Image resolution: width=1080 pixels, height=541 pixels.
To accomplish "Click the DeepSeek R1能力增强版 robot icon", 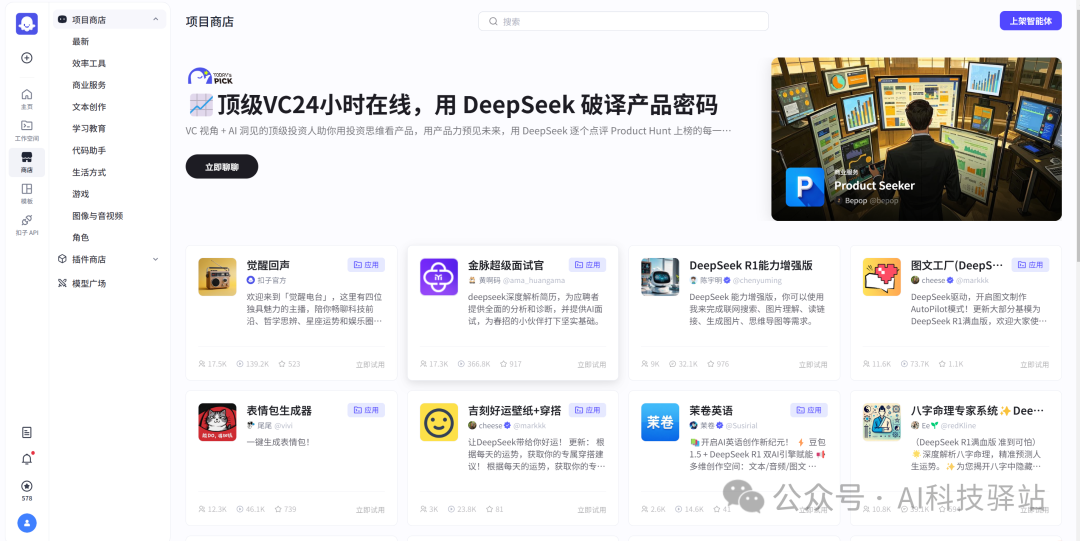I will (660, 277).
